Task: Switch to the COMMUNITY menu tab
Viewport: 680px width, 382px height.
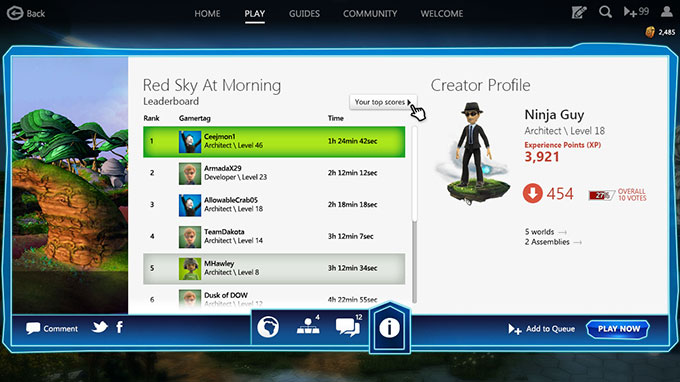Action: (x=370, y=13)
